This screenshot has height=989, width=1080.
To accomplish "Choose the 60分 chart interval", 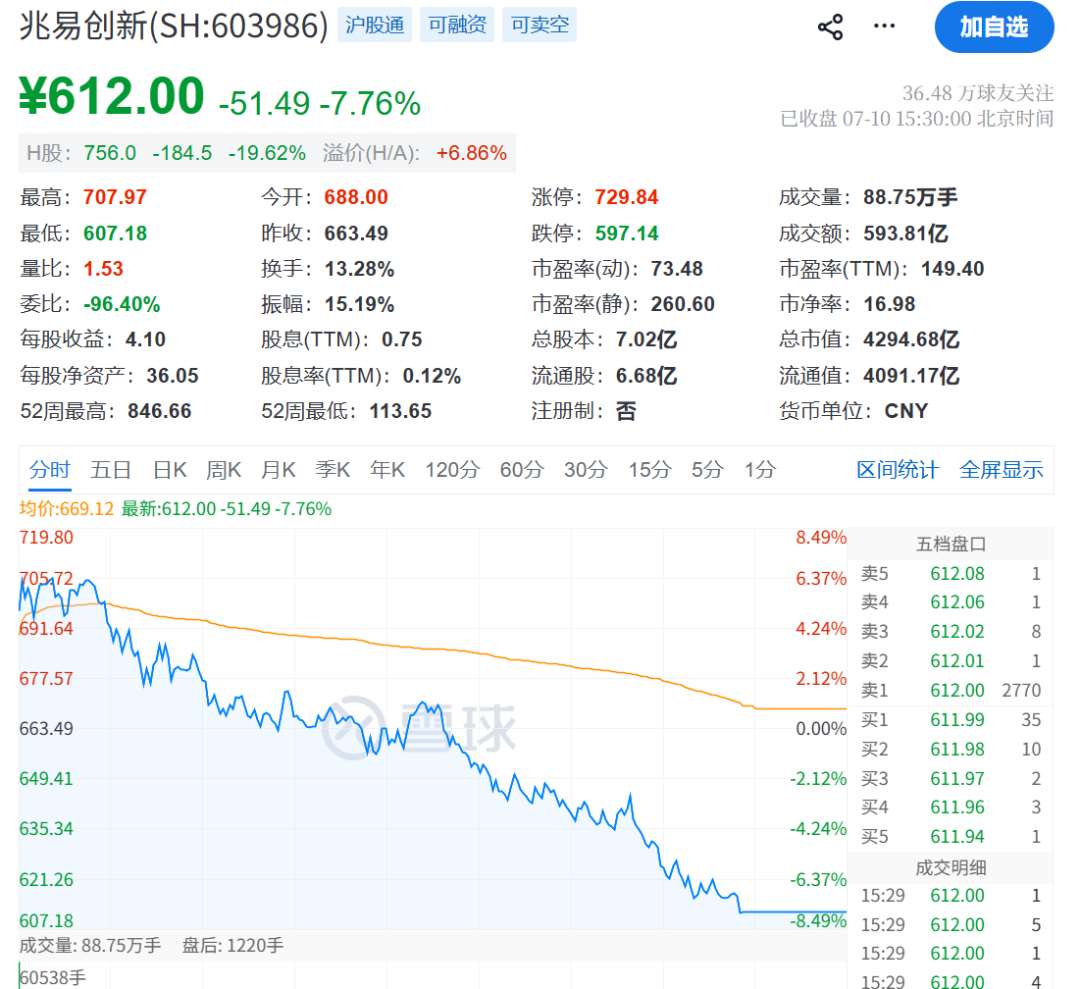I will tap(521, 470).
